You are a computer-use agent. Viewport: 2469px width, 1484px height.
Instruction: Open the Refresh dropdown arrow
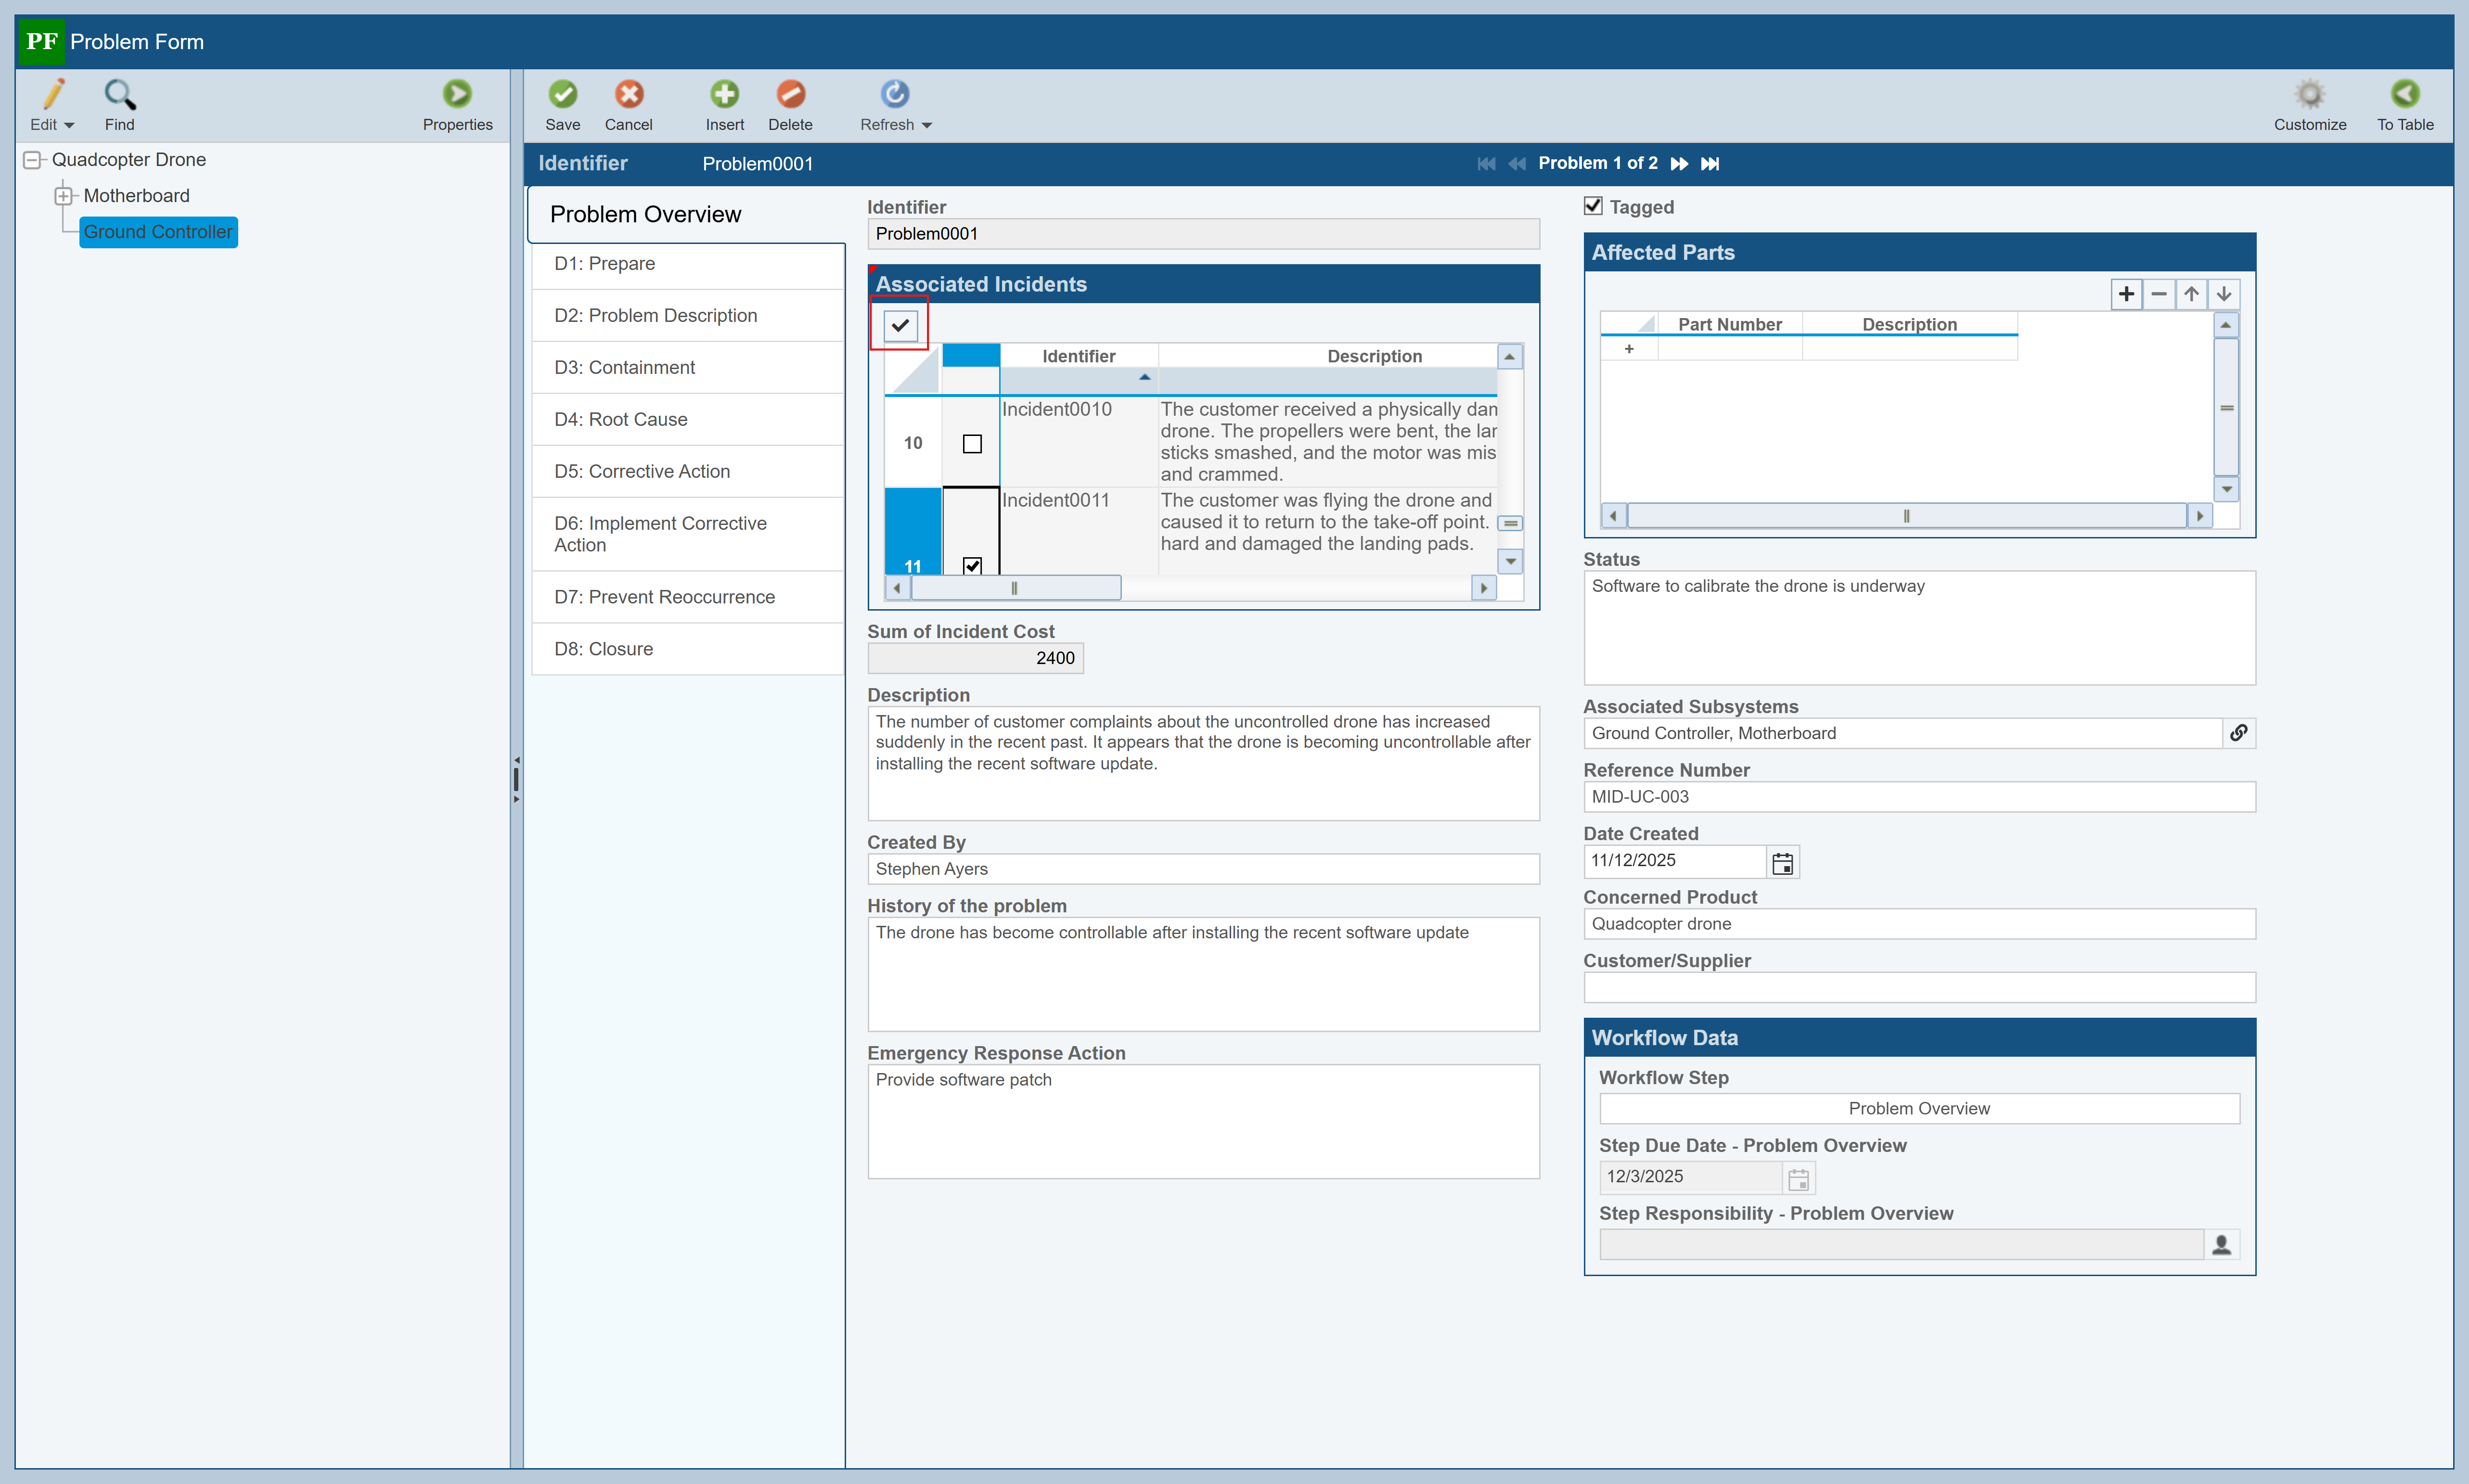[x=926, y=126]
